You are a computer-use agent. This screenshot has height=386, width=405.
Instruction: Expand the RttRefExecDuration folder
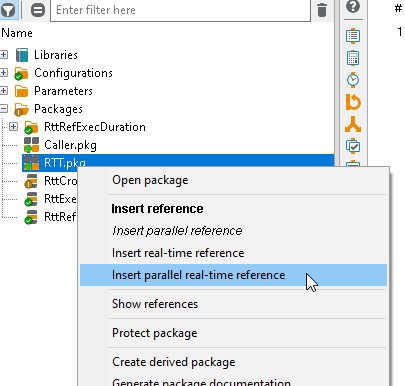tap(14, 127)
